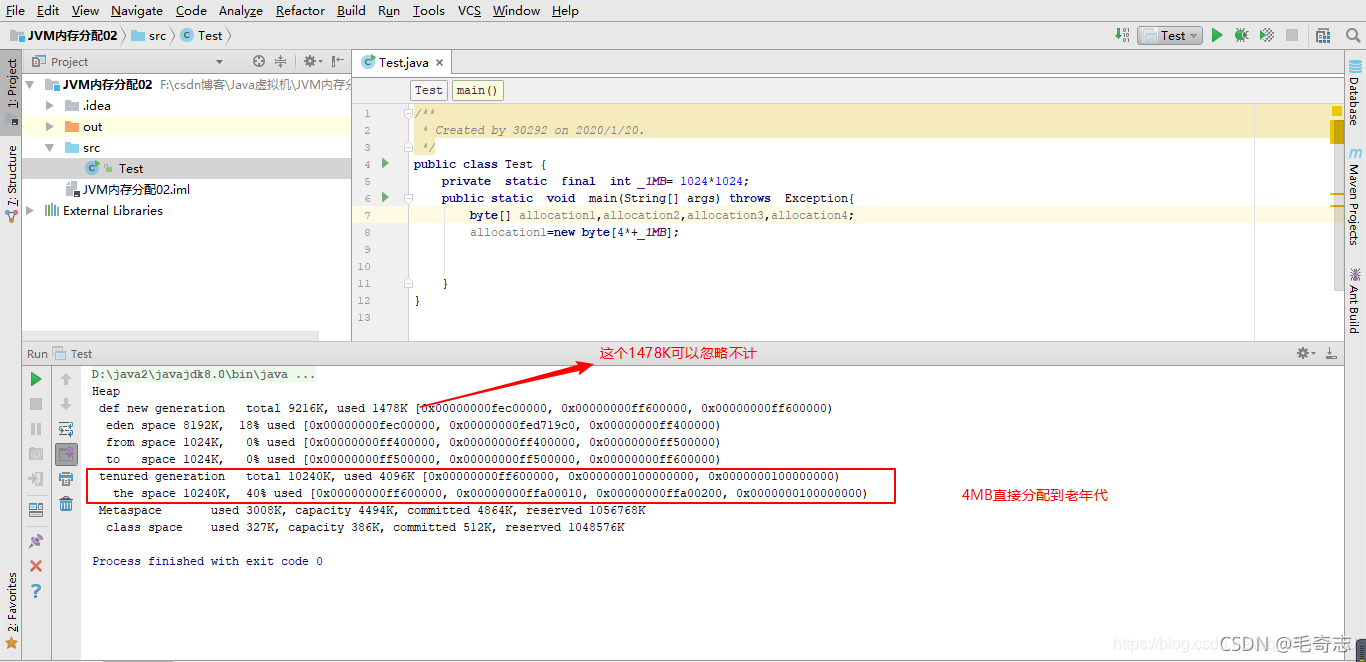This screenshot has height=662, width=1366.
Task: Open the File menu
Action: tap(15, 10)
